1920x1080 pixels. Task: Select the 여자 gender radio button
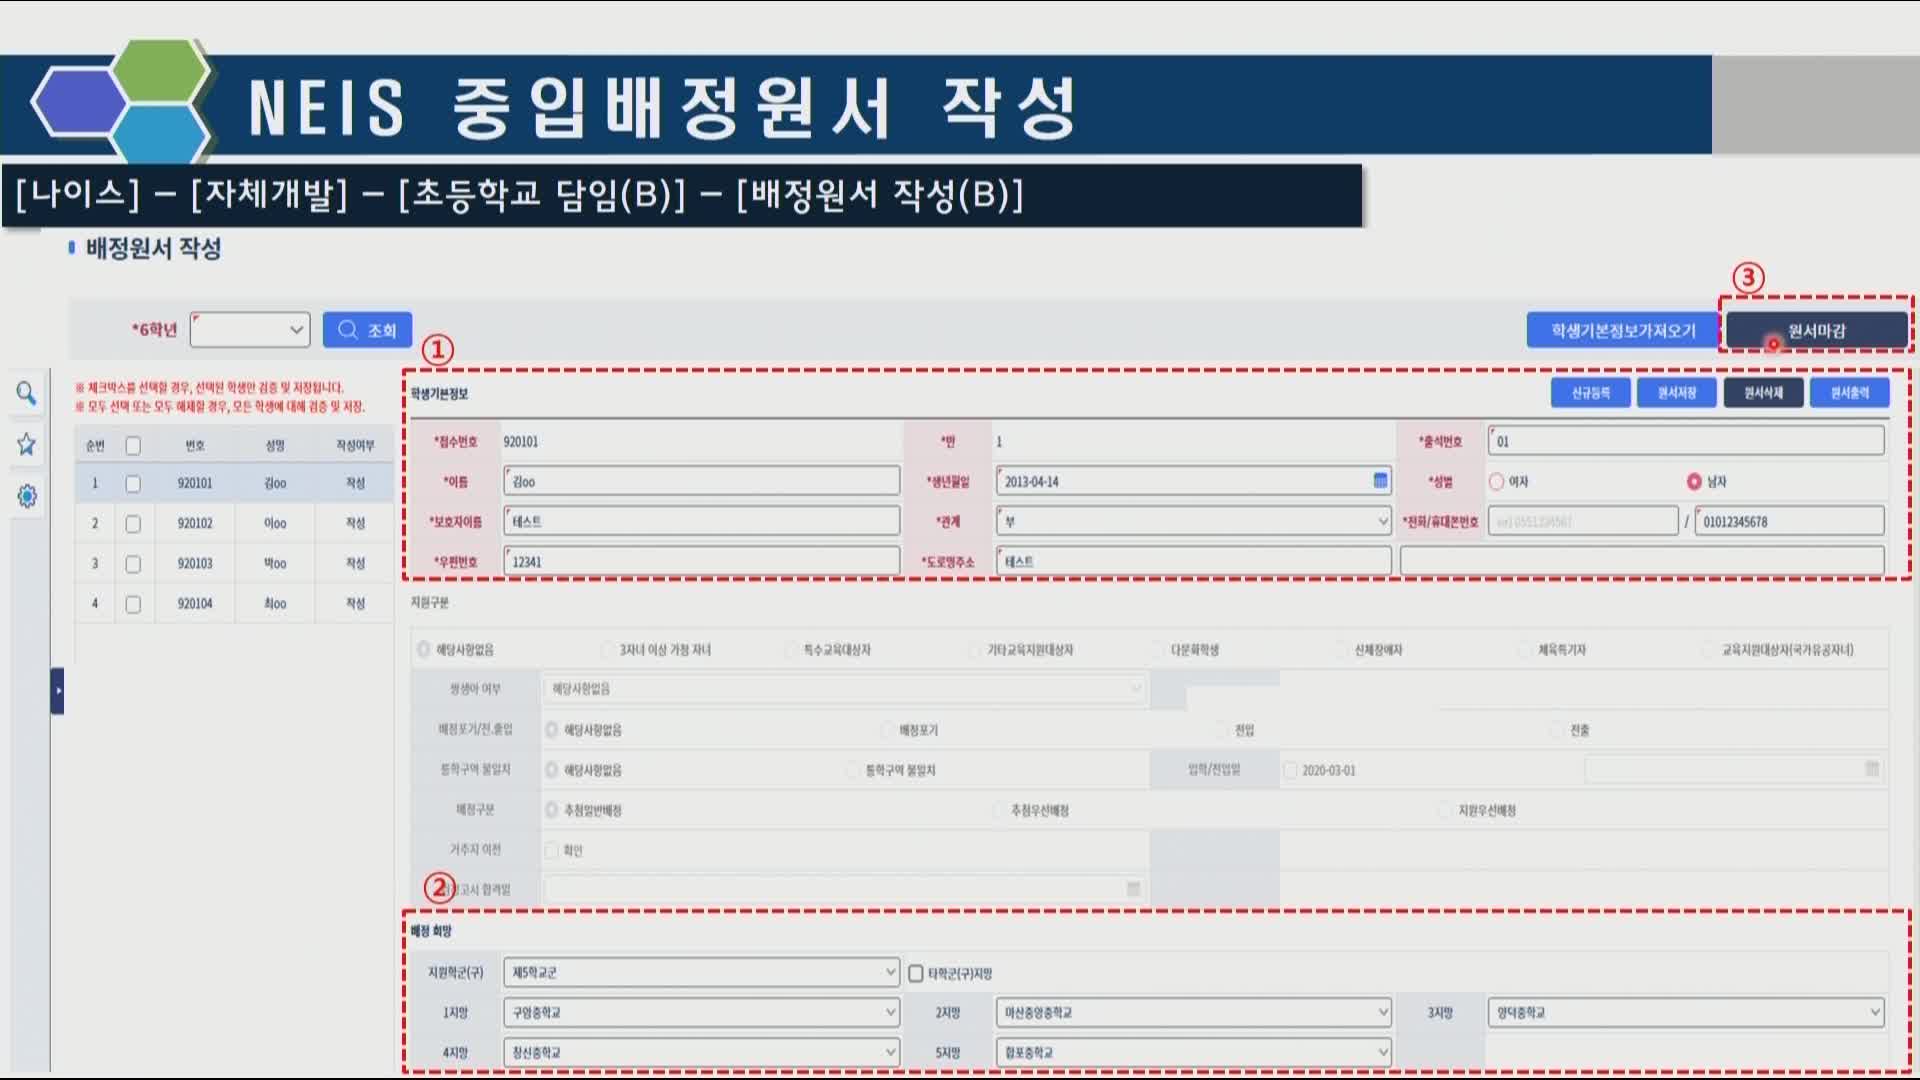pyautogui.click(x=1497, y=482)
